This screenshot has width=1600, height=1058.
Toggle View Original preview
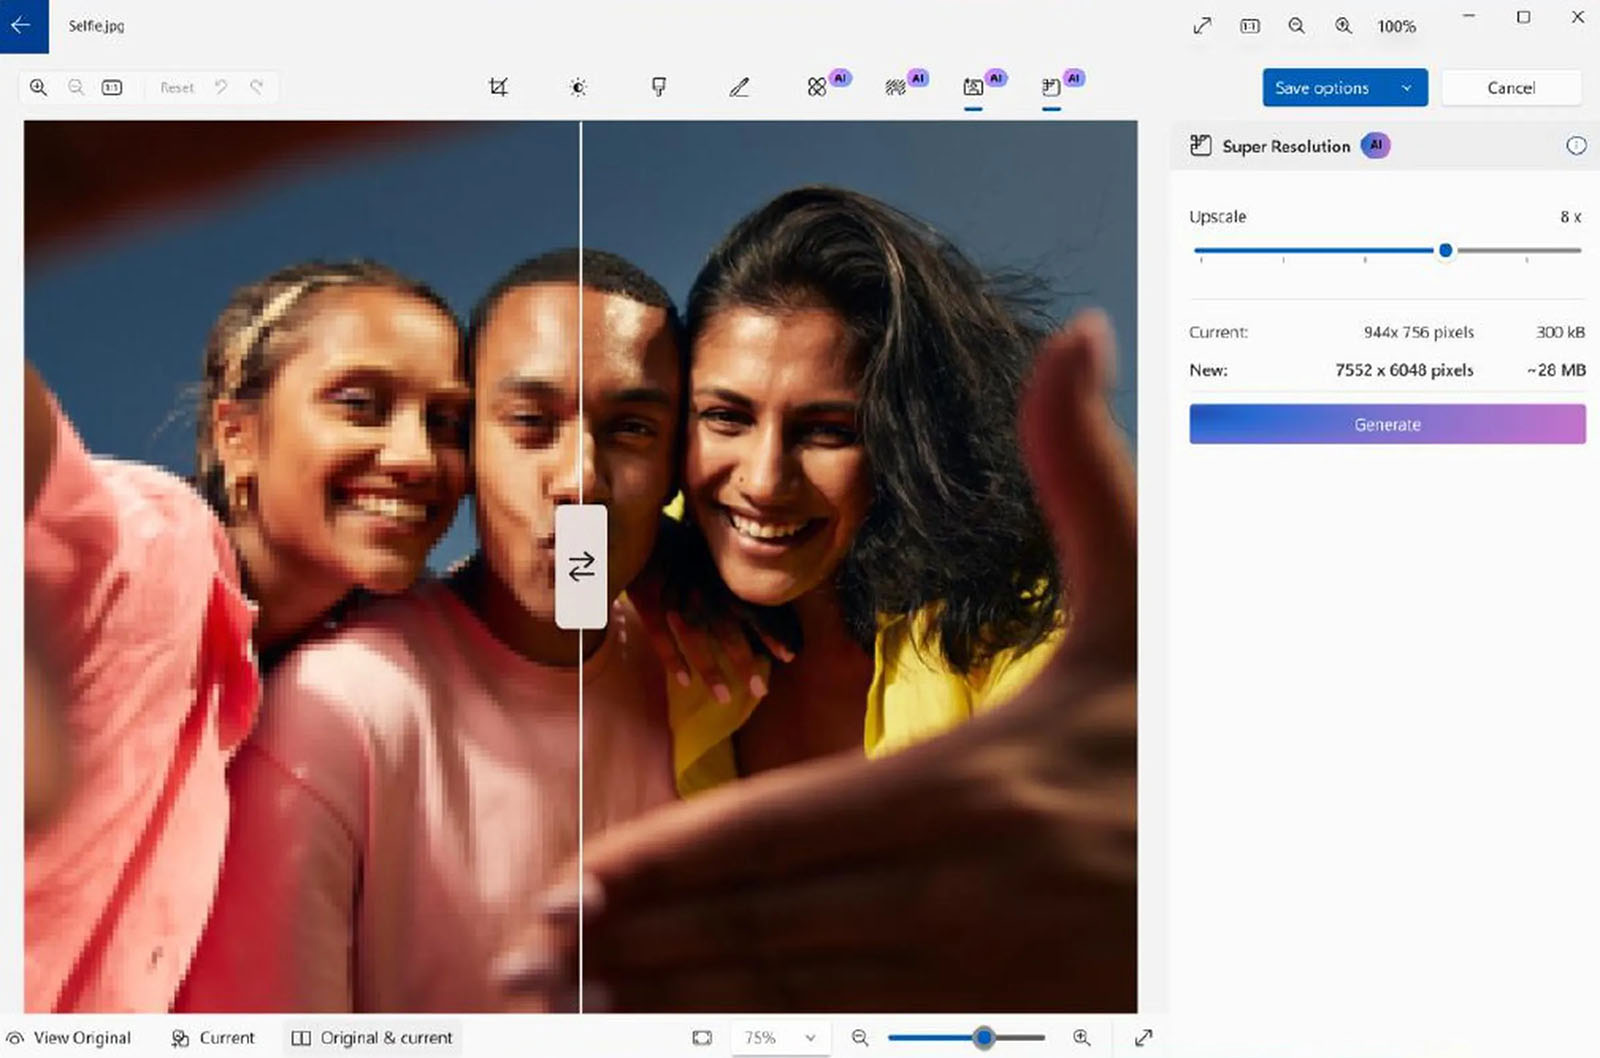coord(70,1038)
